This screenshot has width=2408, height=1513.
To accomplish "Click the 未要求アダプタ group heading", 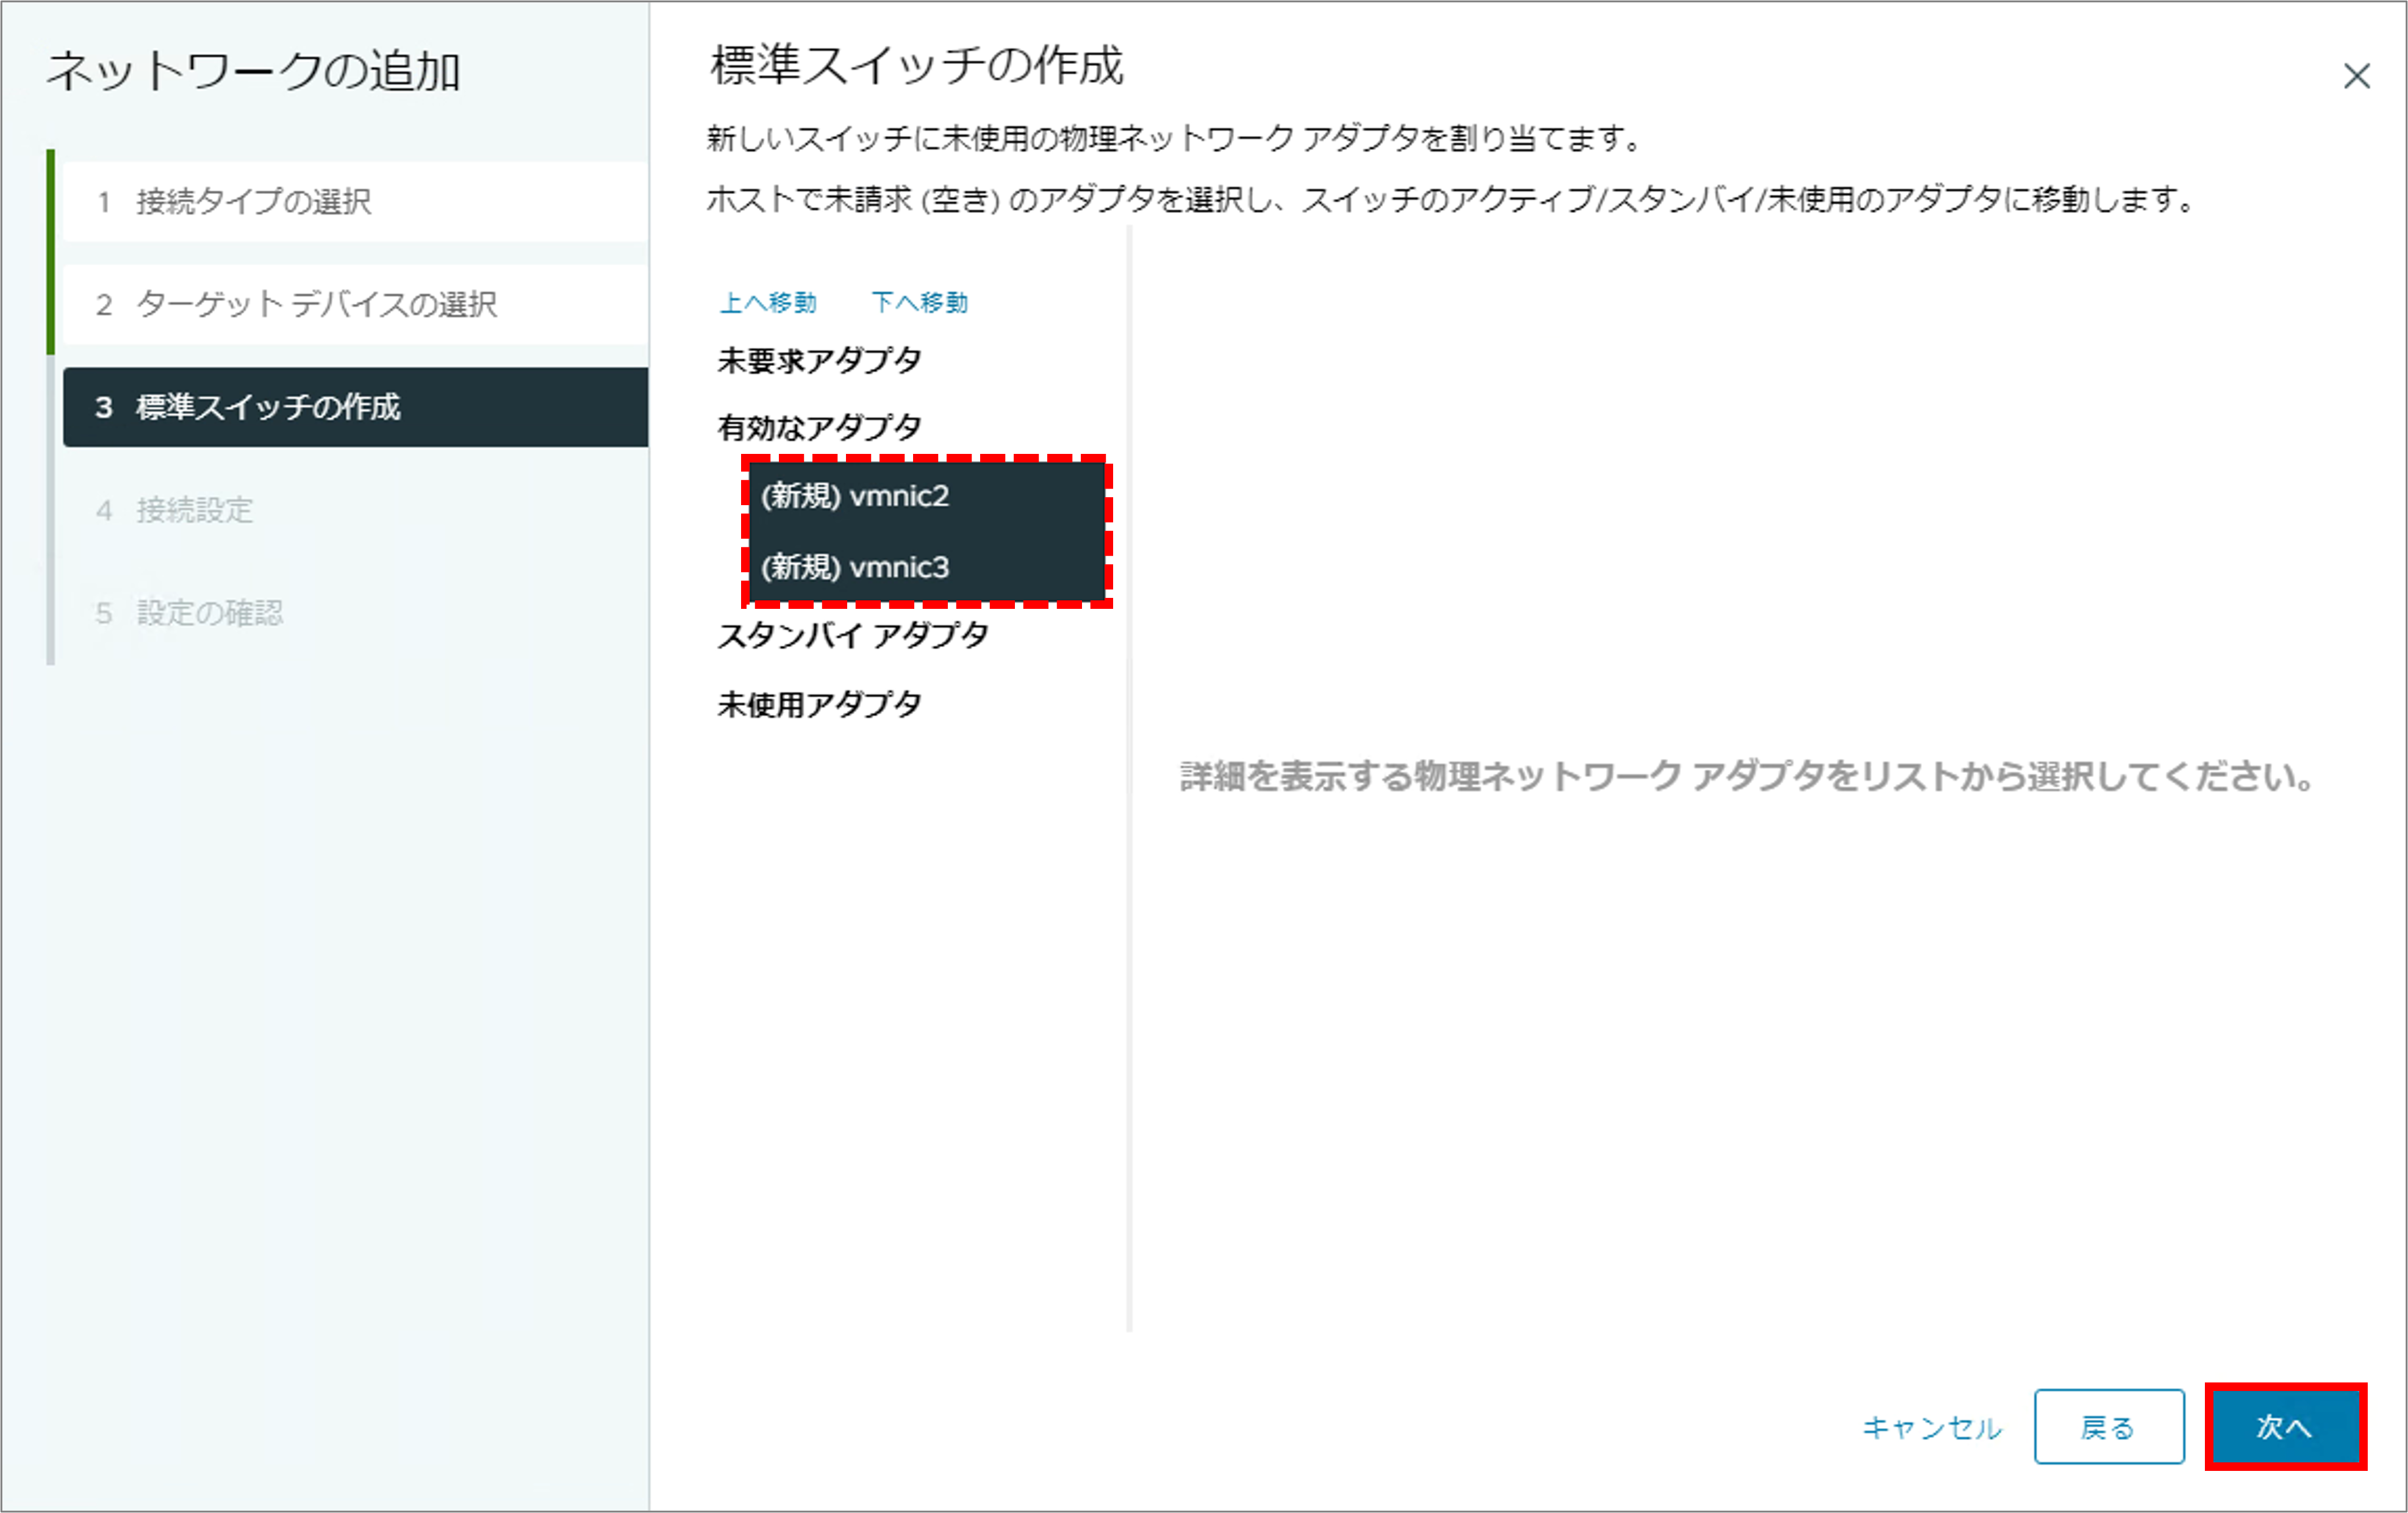I will click(819, 360).
